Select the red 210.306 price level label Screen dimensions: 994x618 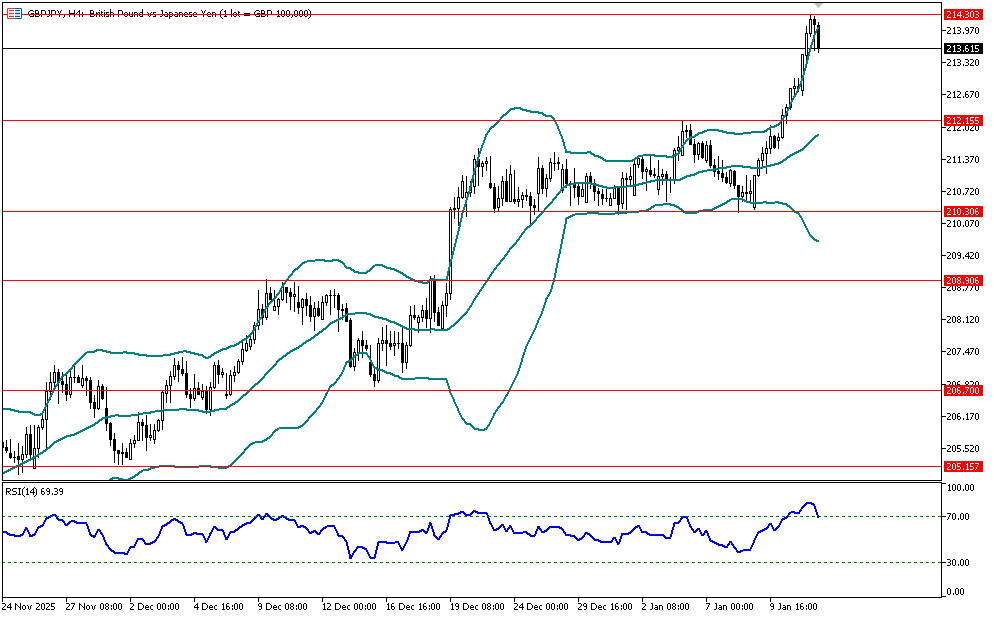pyautogui.click(x=961, y=211)
